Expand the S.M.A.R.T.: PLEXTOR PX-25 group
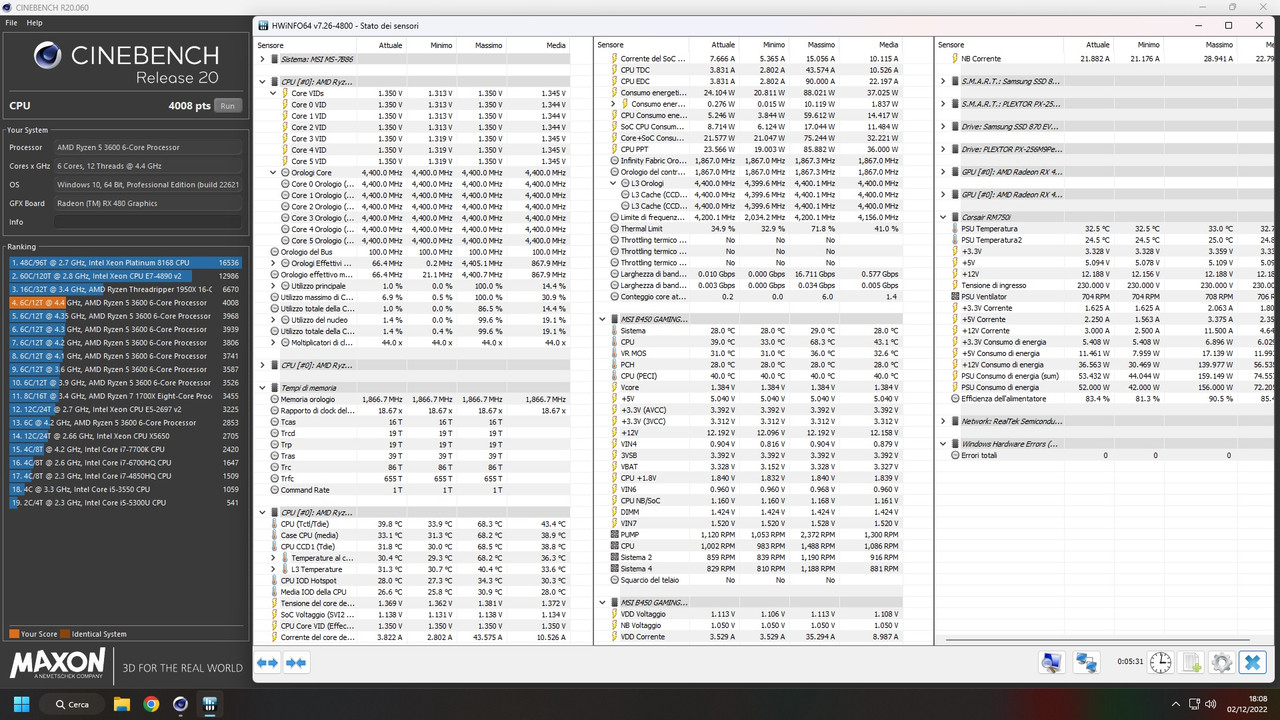 942,104
